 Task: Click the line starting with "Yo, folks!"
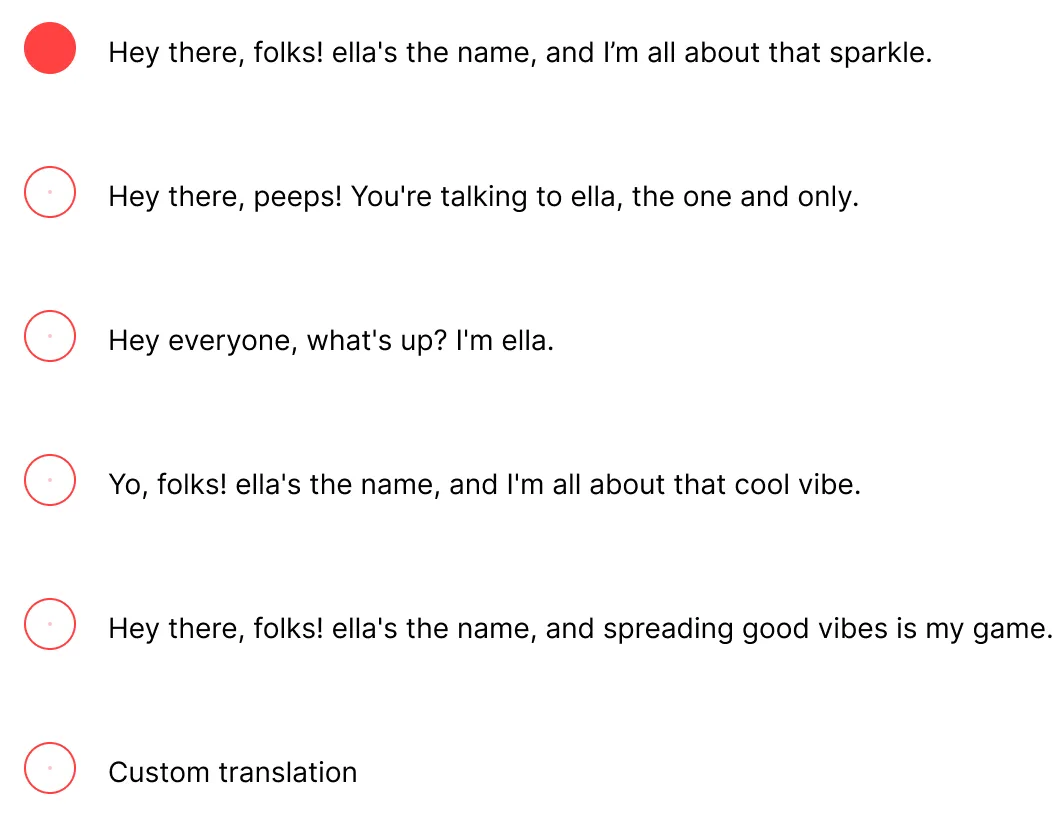point(484,485)
